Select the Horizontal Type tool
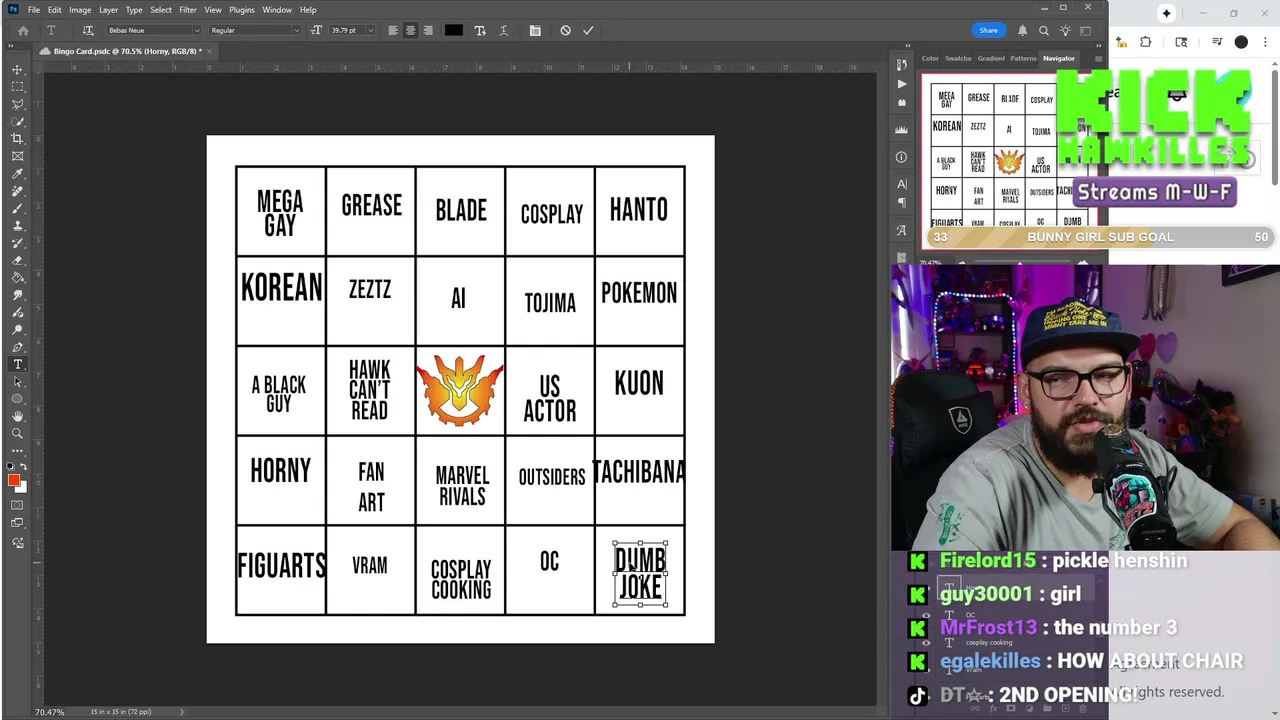 pyautogui.click(x=18, y=364)
